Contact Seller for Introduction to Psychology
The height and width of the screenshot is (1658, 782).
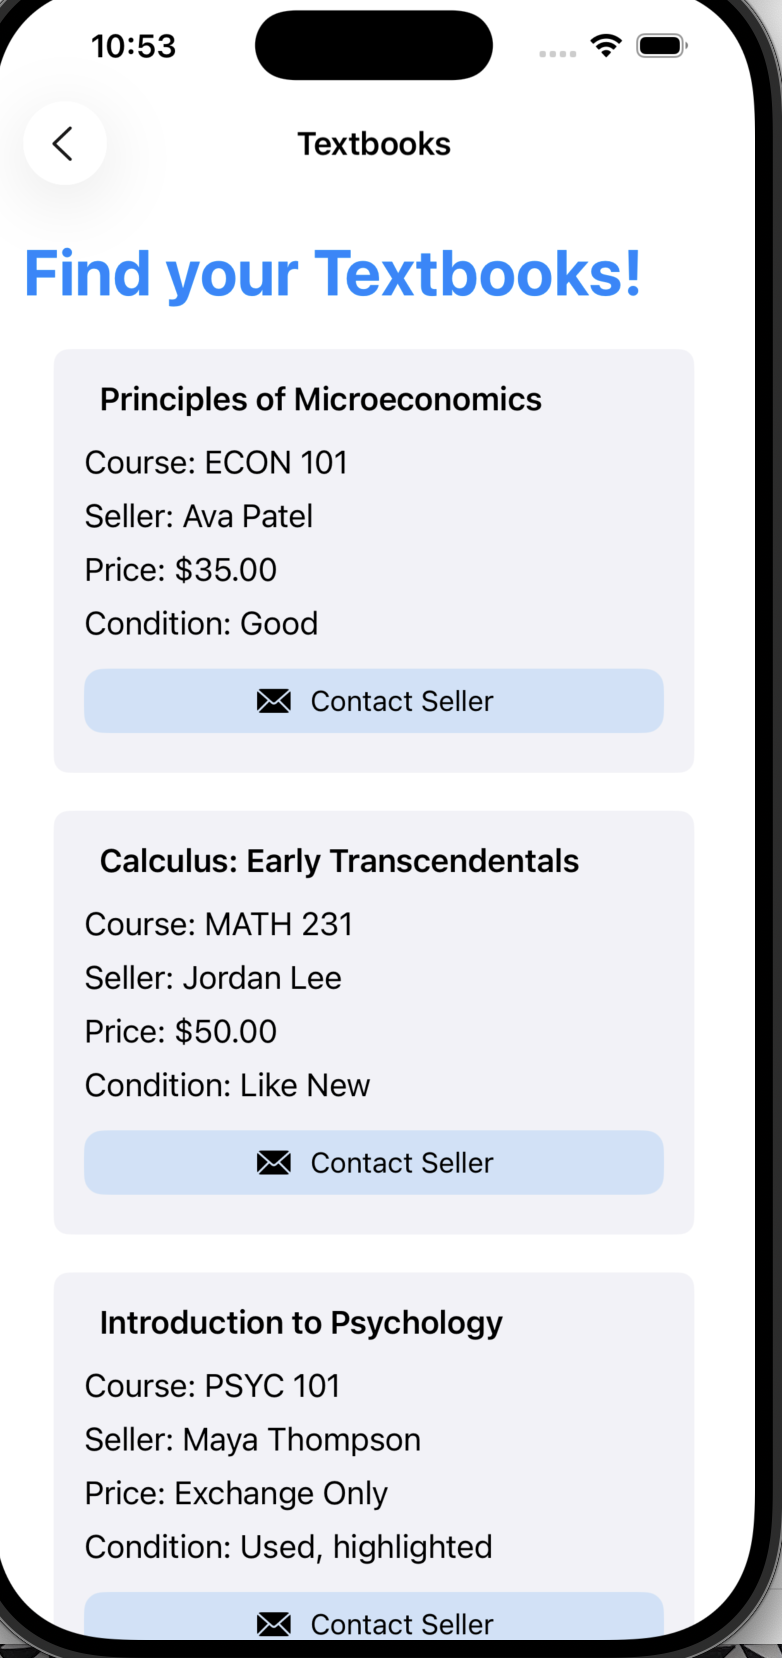click(x=374, y=1618)
